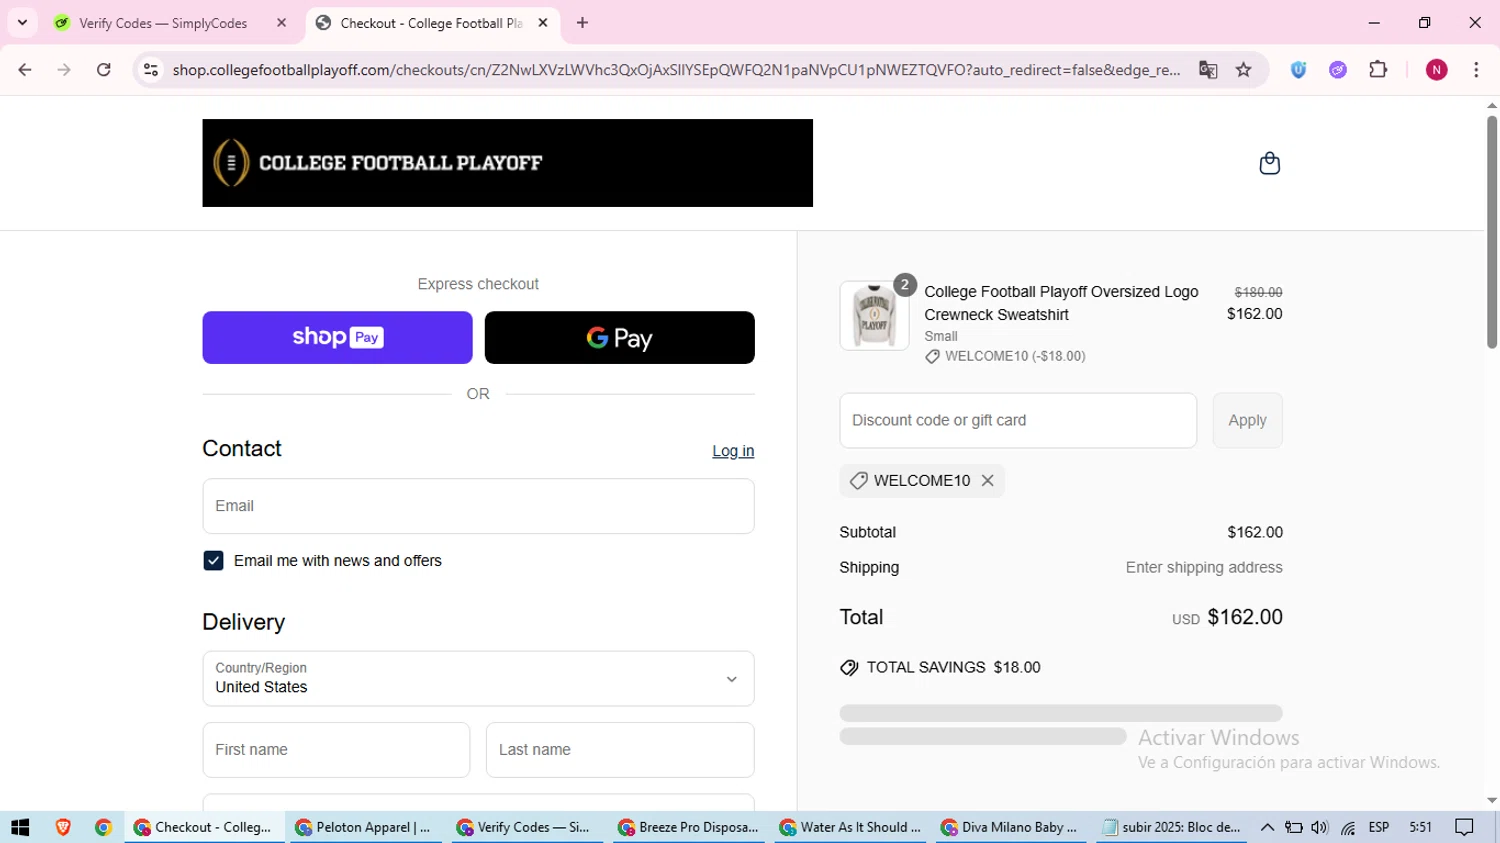Change the ESP input language

[x=1379, y=827]
